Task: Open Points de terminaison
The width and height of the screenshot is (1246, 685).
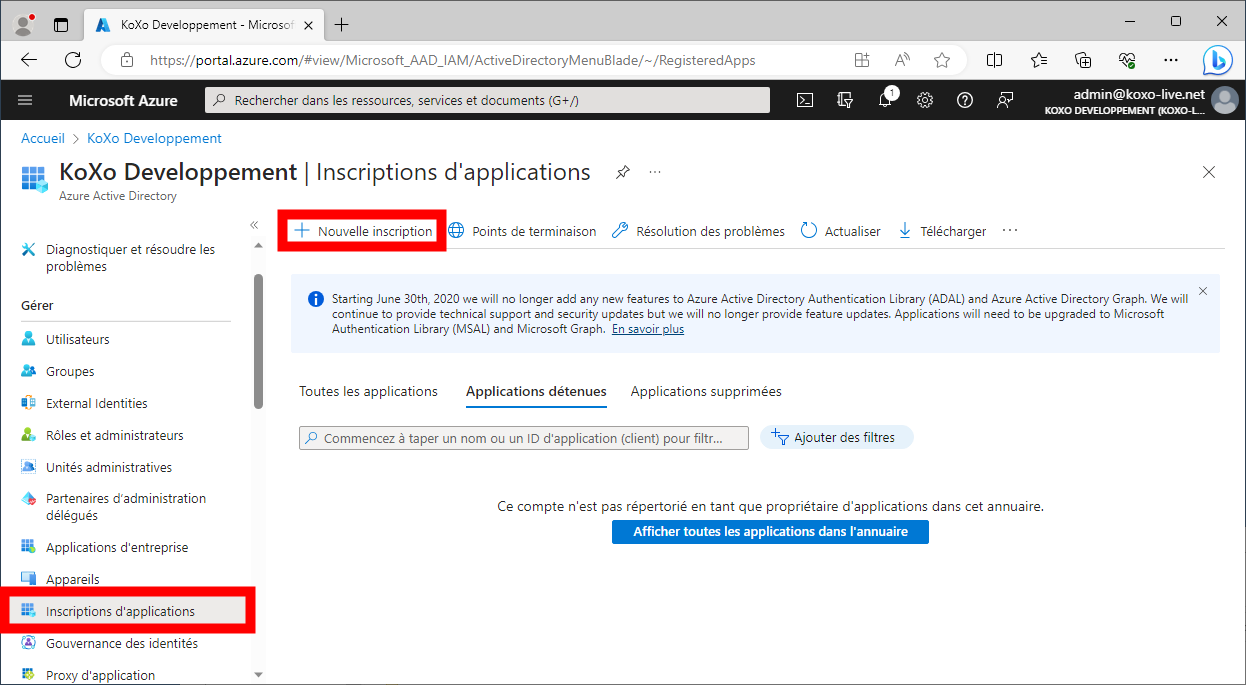Action: click(x=522, y=231)
